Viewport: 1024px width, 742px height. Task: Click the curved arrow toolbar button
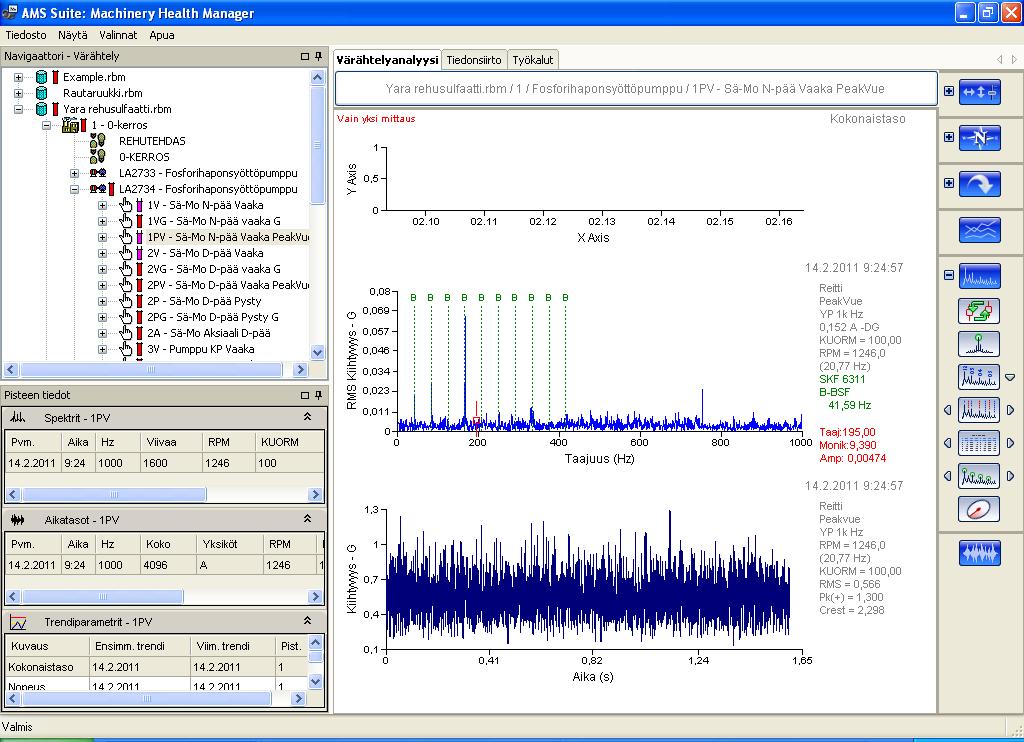980,184
